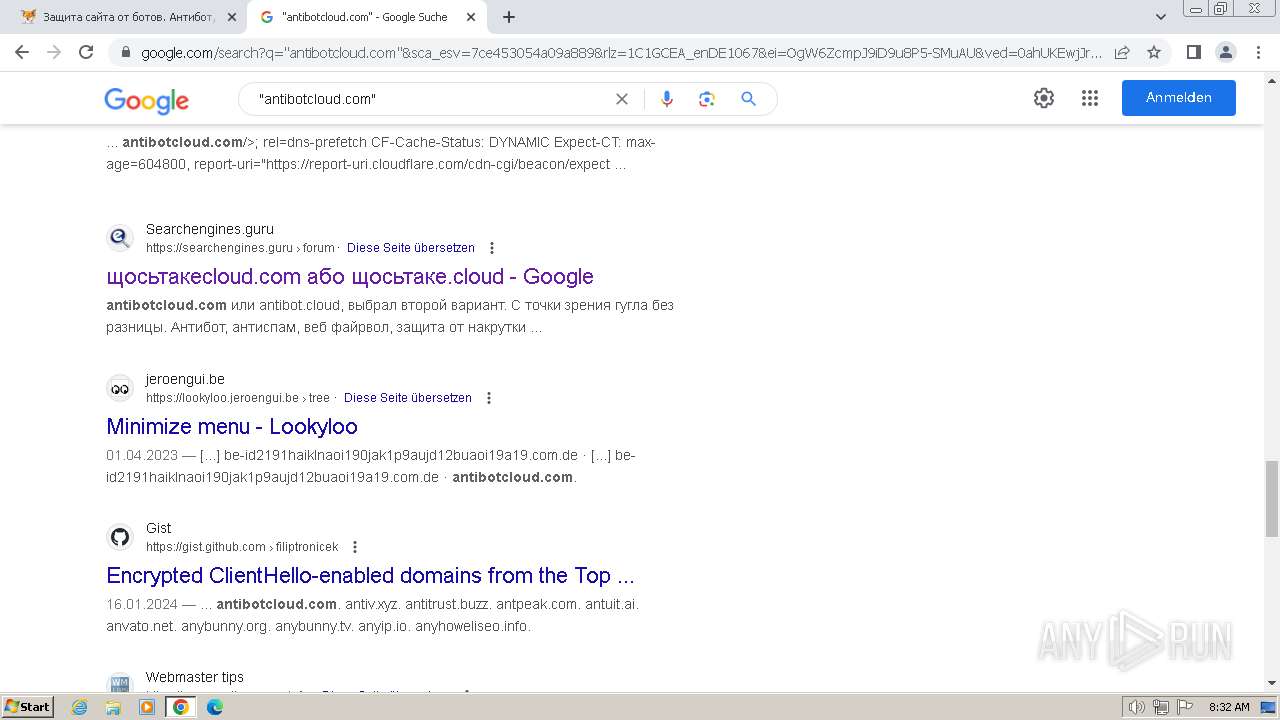Open more options for the jeroengui.be result
The image size is (1280, 720).
pos(489,398)
